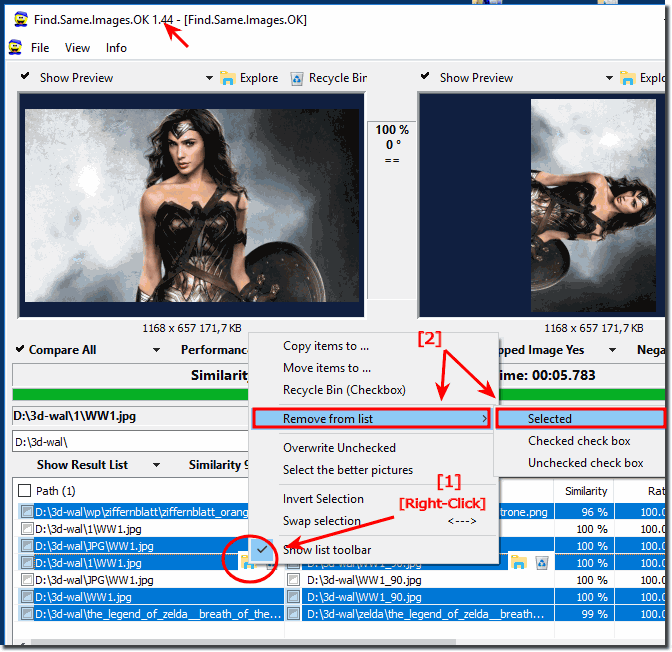Screen dimensions: 672x652
Task: Click the image icon of the ziffernblatt_orang row
Action: point(27,511)
